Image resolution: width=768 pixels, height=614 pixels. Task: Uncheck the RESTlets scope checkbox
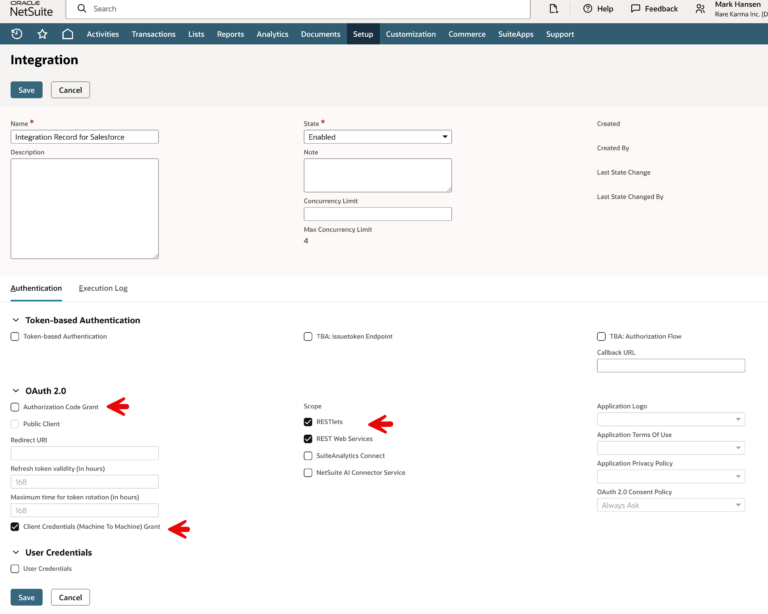point(308,422)
